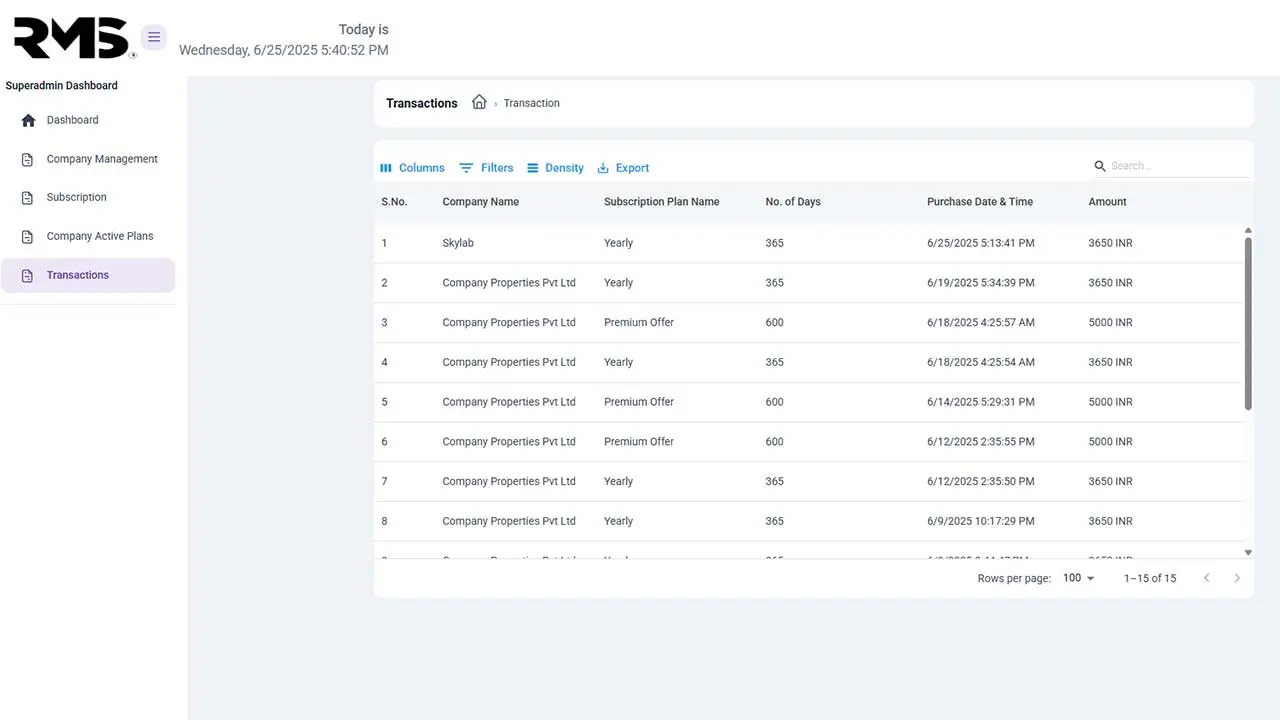1280x720 pixels.
Task: Click the date 6/14/2025 5:29:31 PM
Action: pyautogui.click(x=981, y=402)
